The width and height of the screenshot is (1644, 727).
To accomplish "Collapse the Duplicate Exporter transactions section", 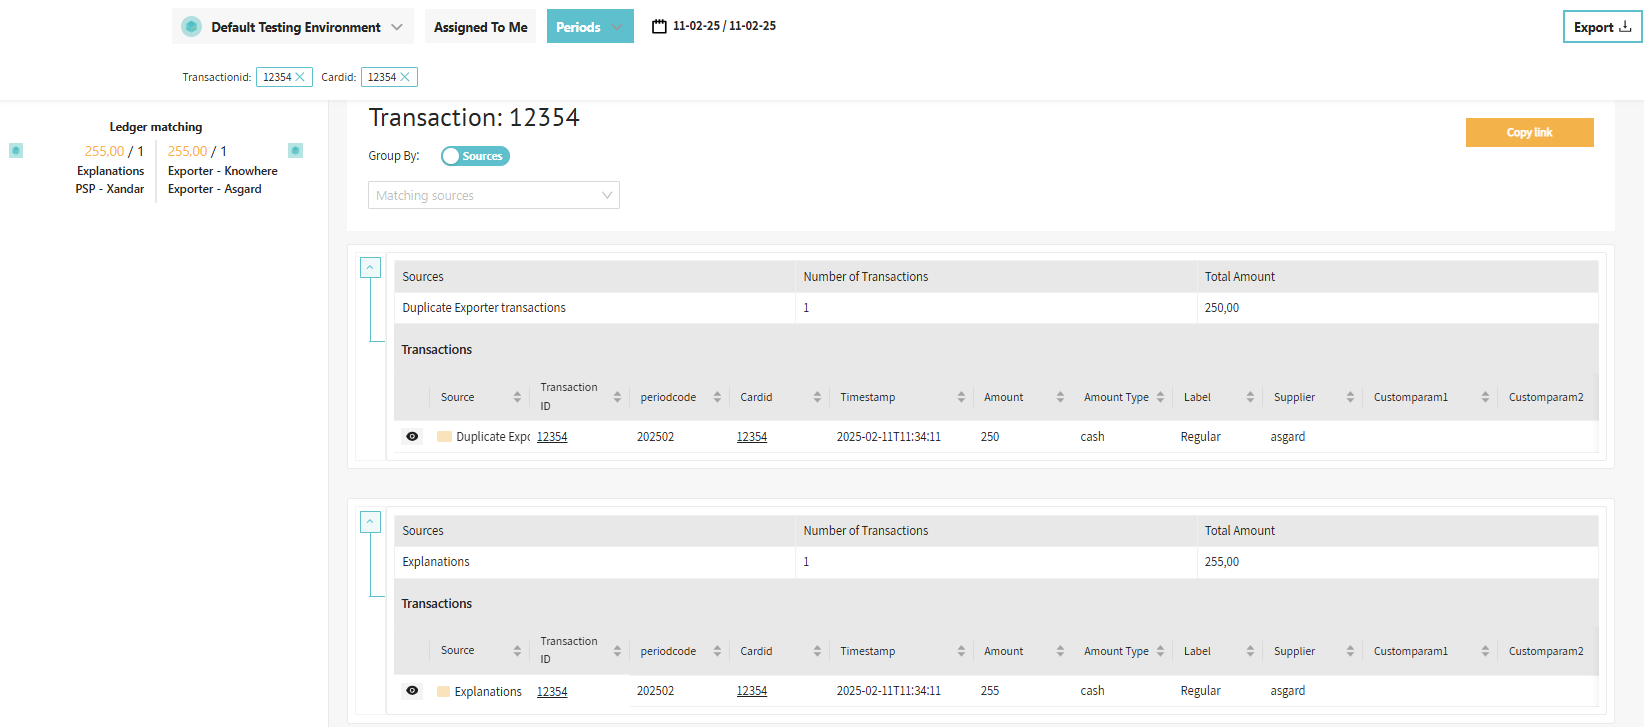I will [x=370, y=268].
